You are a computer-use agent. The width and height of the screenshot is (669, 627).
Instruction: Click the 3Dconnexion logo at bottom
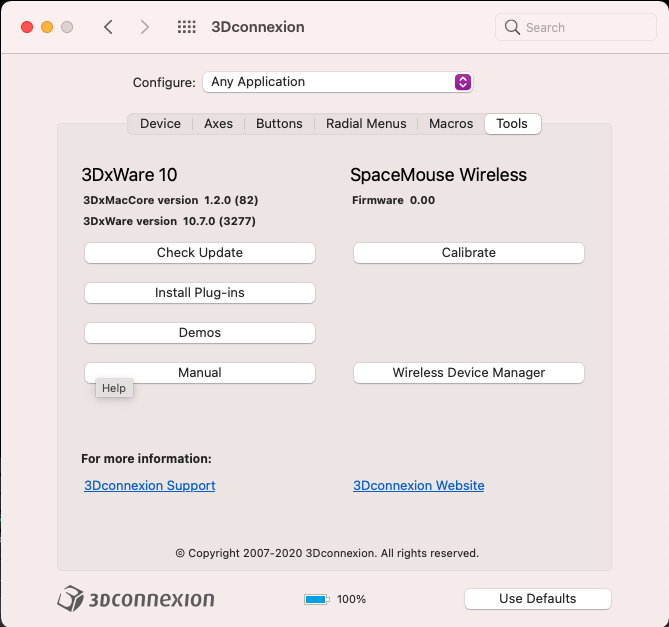click(x=136, y=598)
